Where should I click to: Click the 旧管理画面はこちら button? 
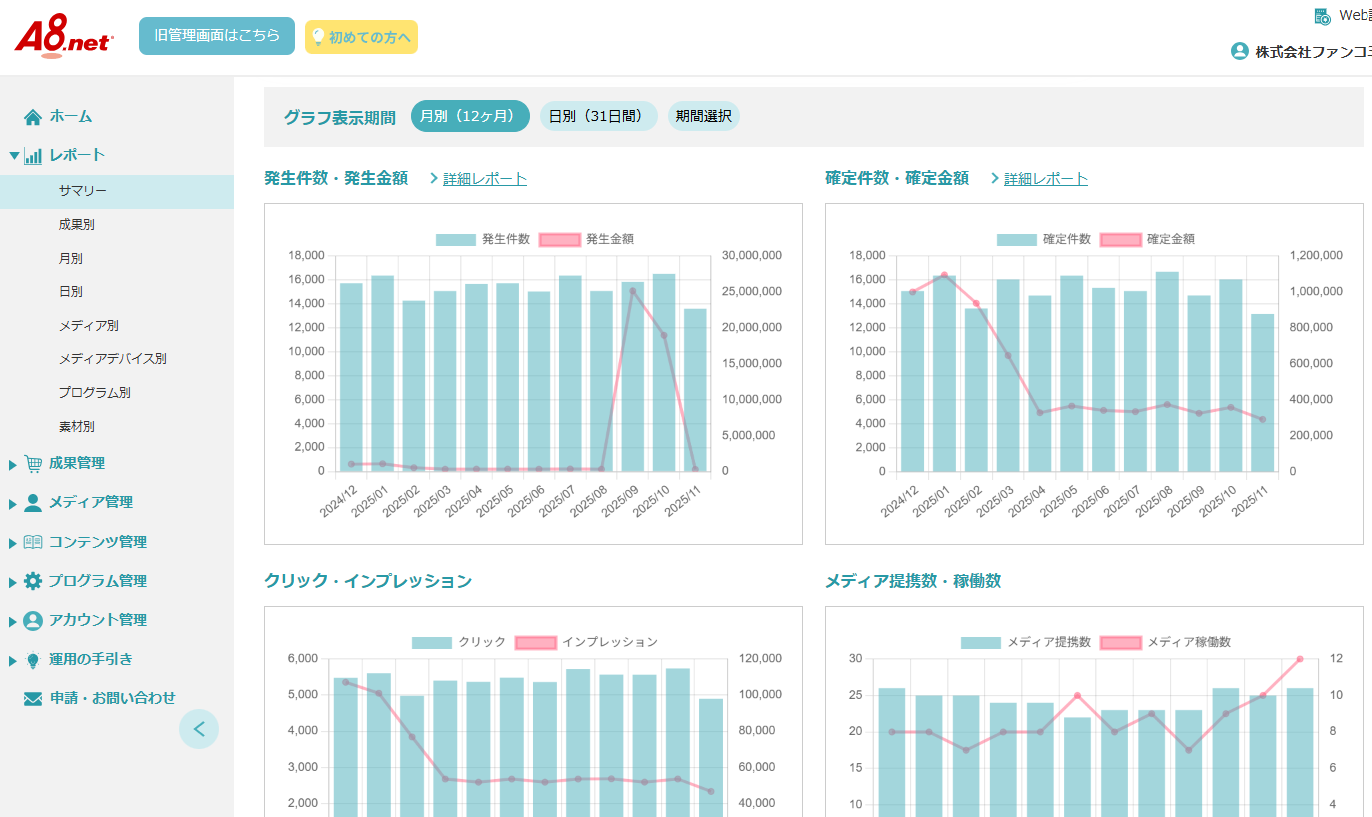coord(217,36)
